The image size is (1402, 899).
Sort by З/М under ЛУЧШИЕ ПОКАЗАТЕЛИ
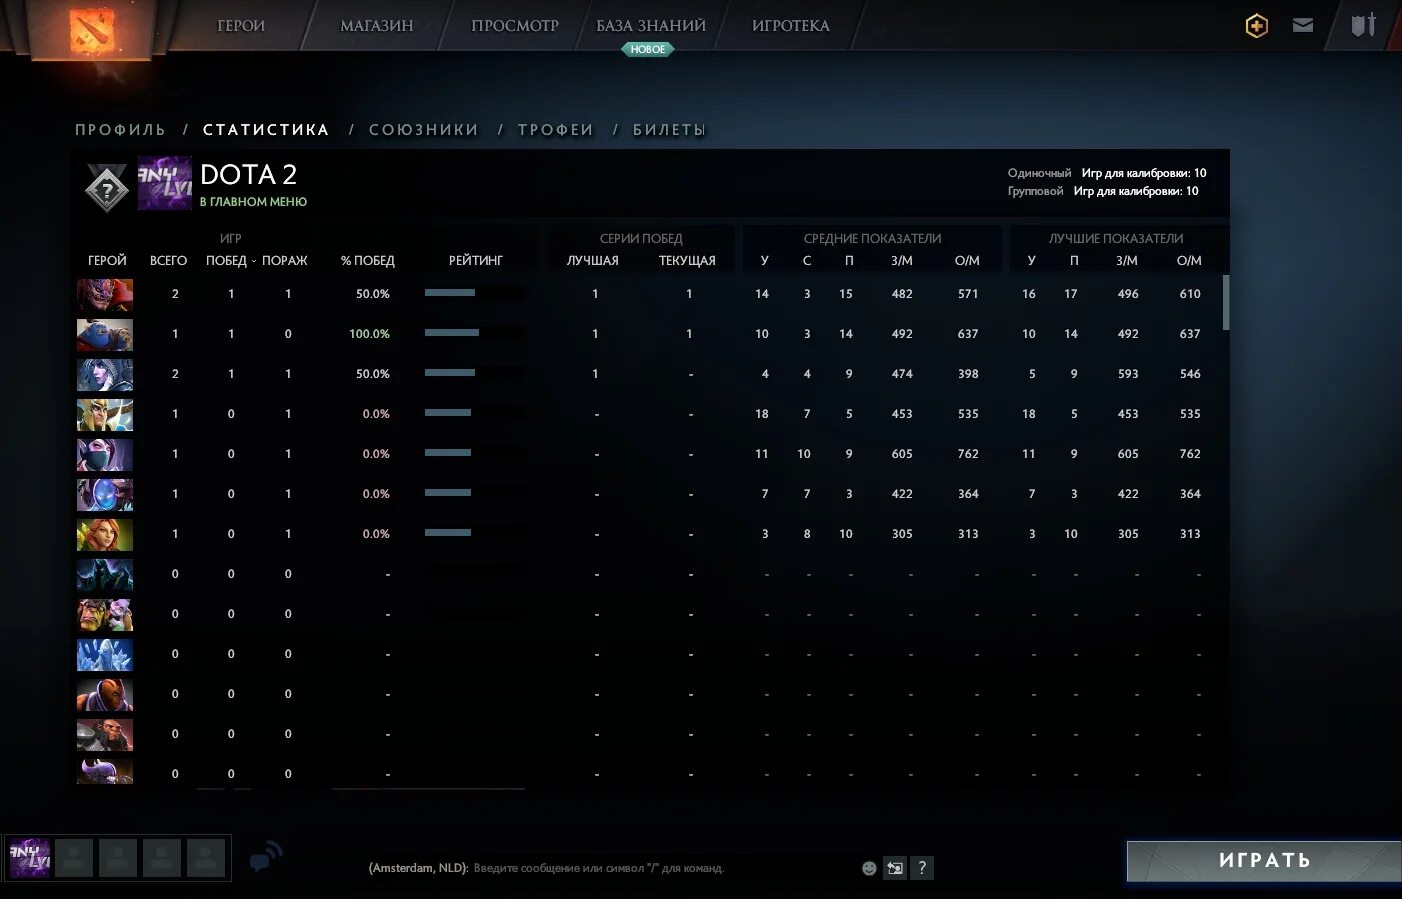click(1127, 260)
